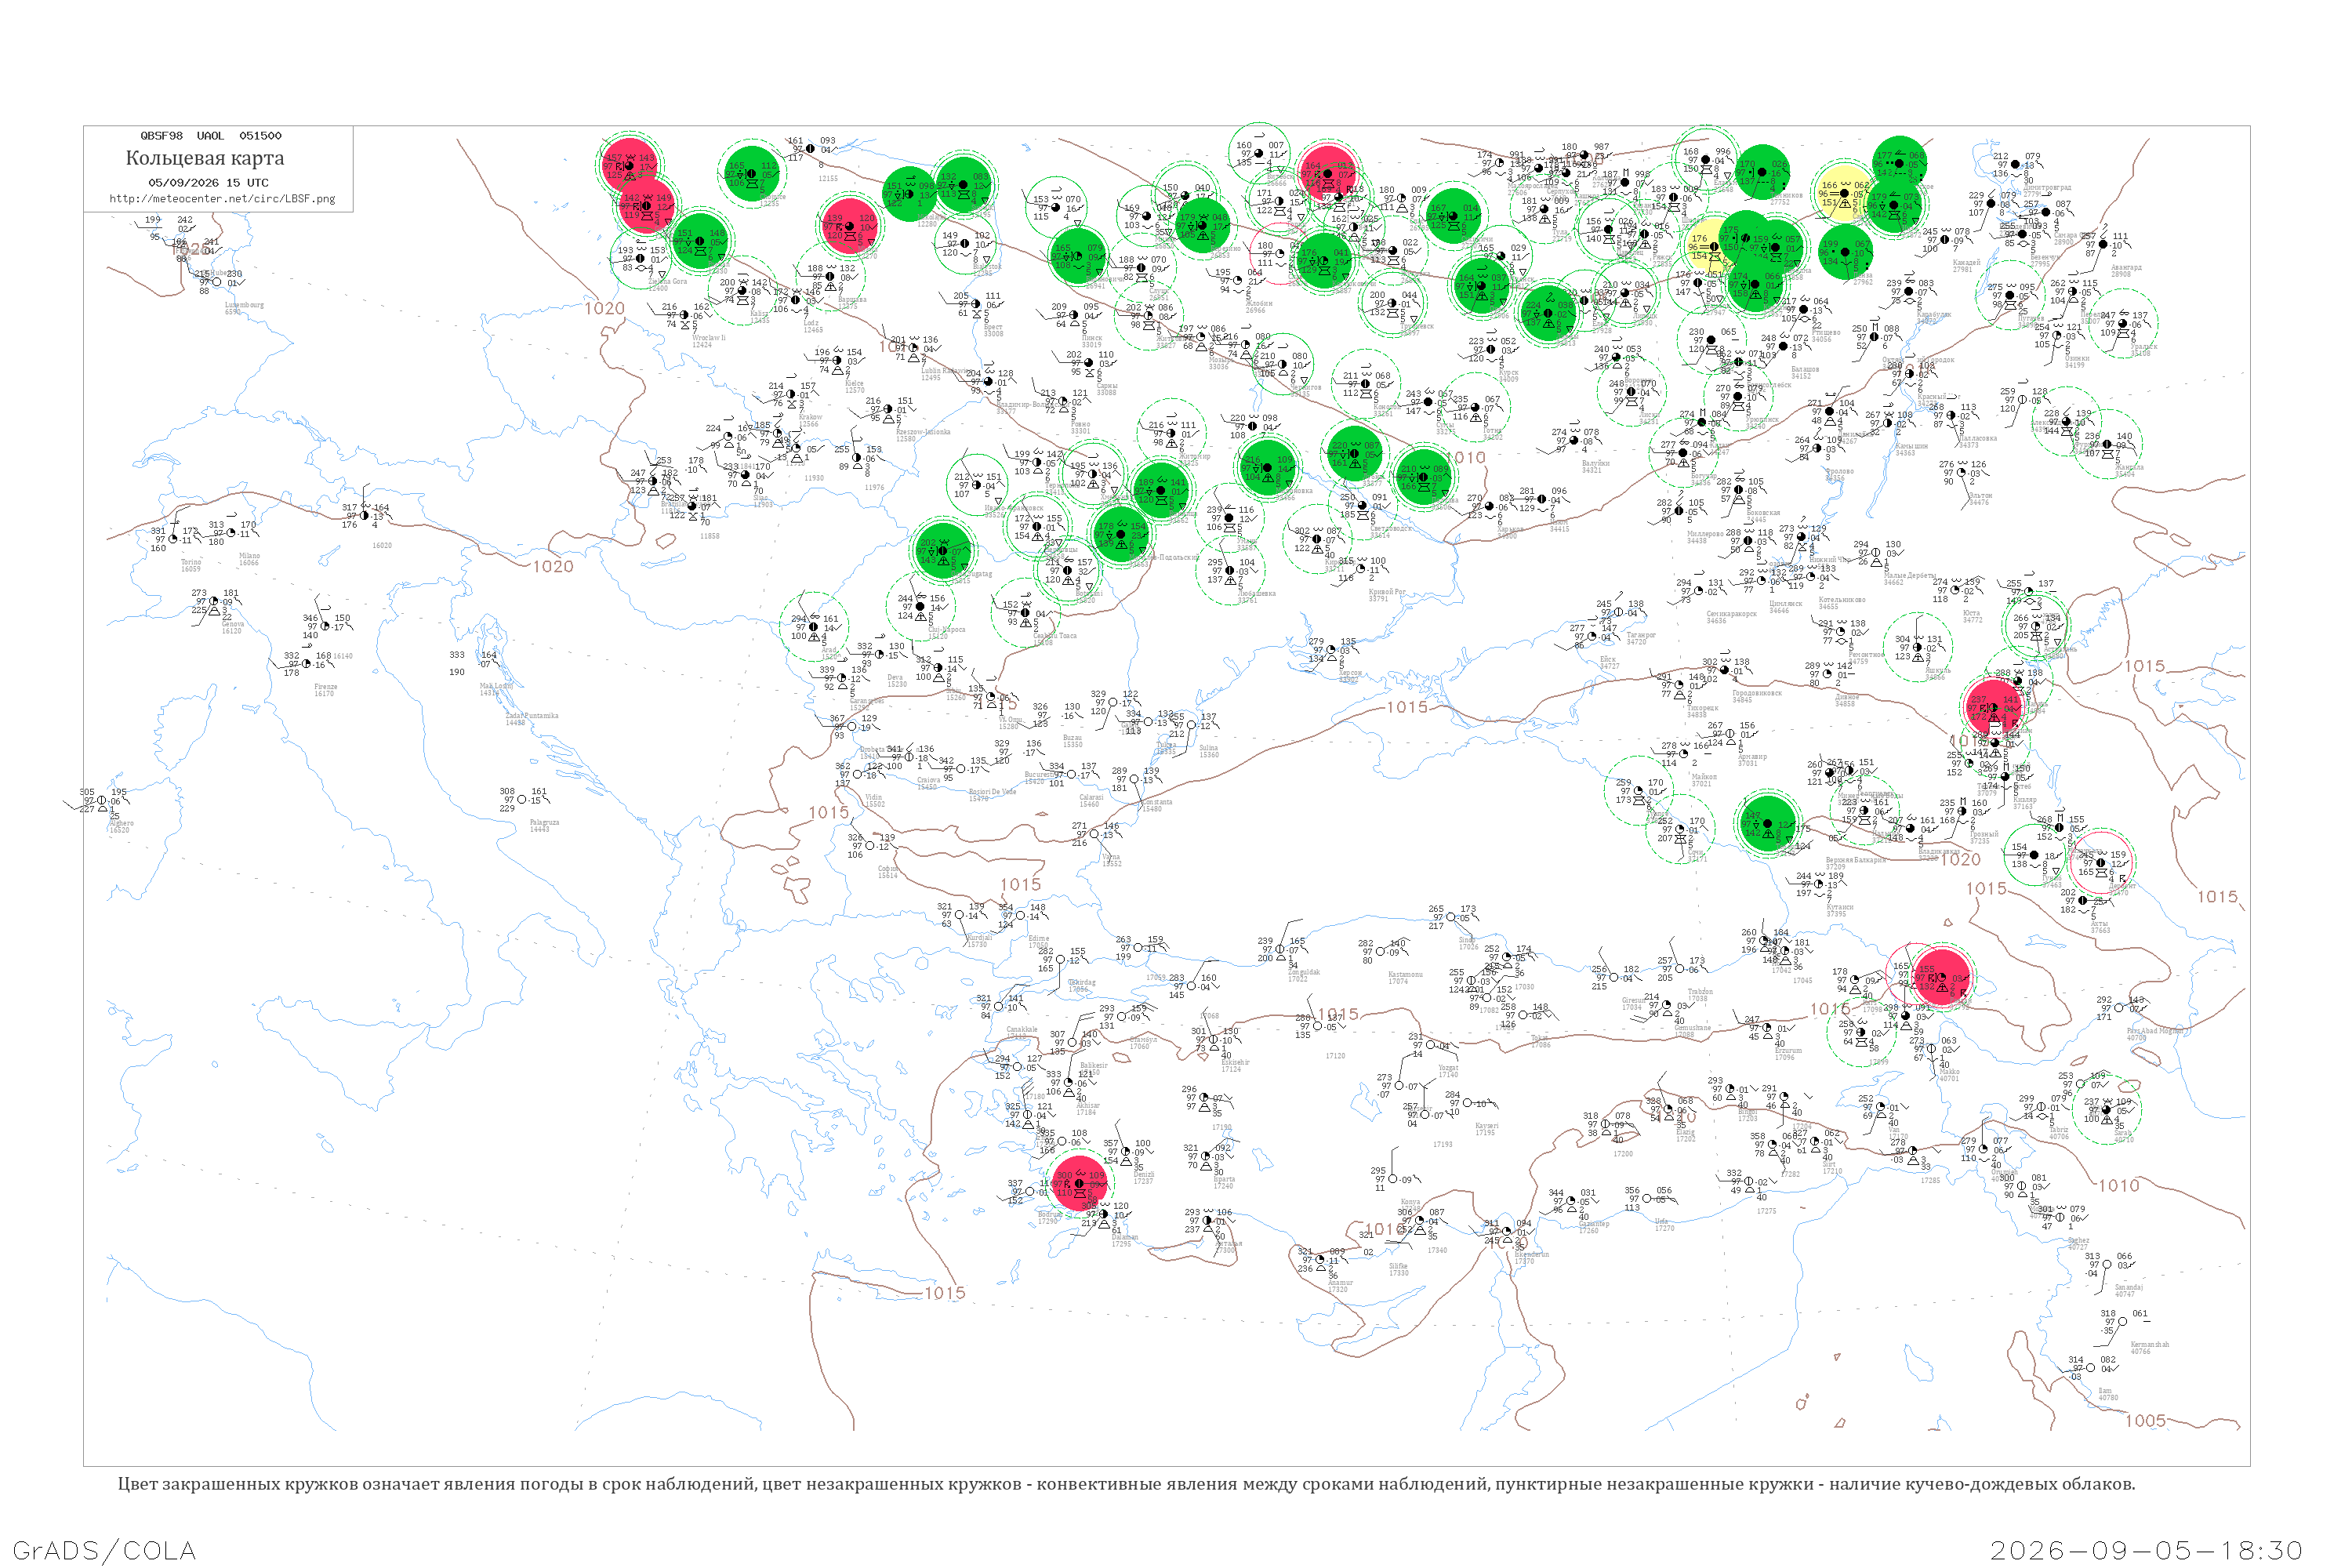Image resolution: width=2352 pixels, height=1568 pixels.
Task: Select the green circle at Mikolajki 12280
Action: (x=909, y=193)
